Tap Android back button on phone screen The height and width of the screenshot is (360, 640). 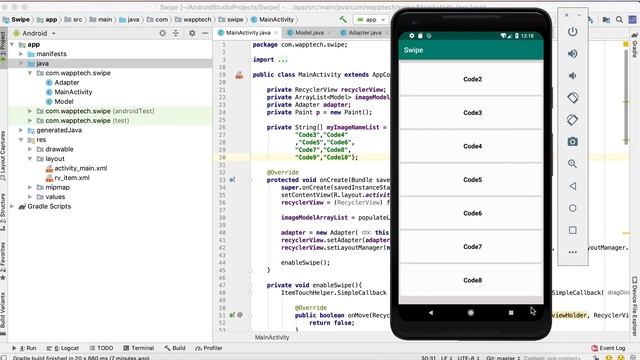pyautogui.click(x=431, y=313)
